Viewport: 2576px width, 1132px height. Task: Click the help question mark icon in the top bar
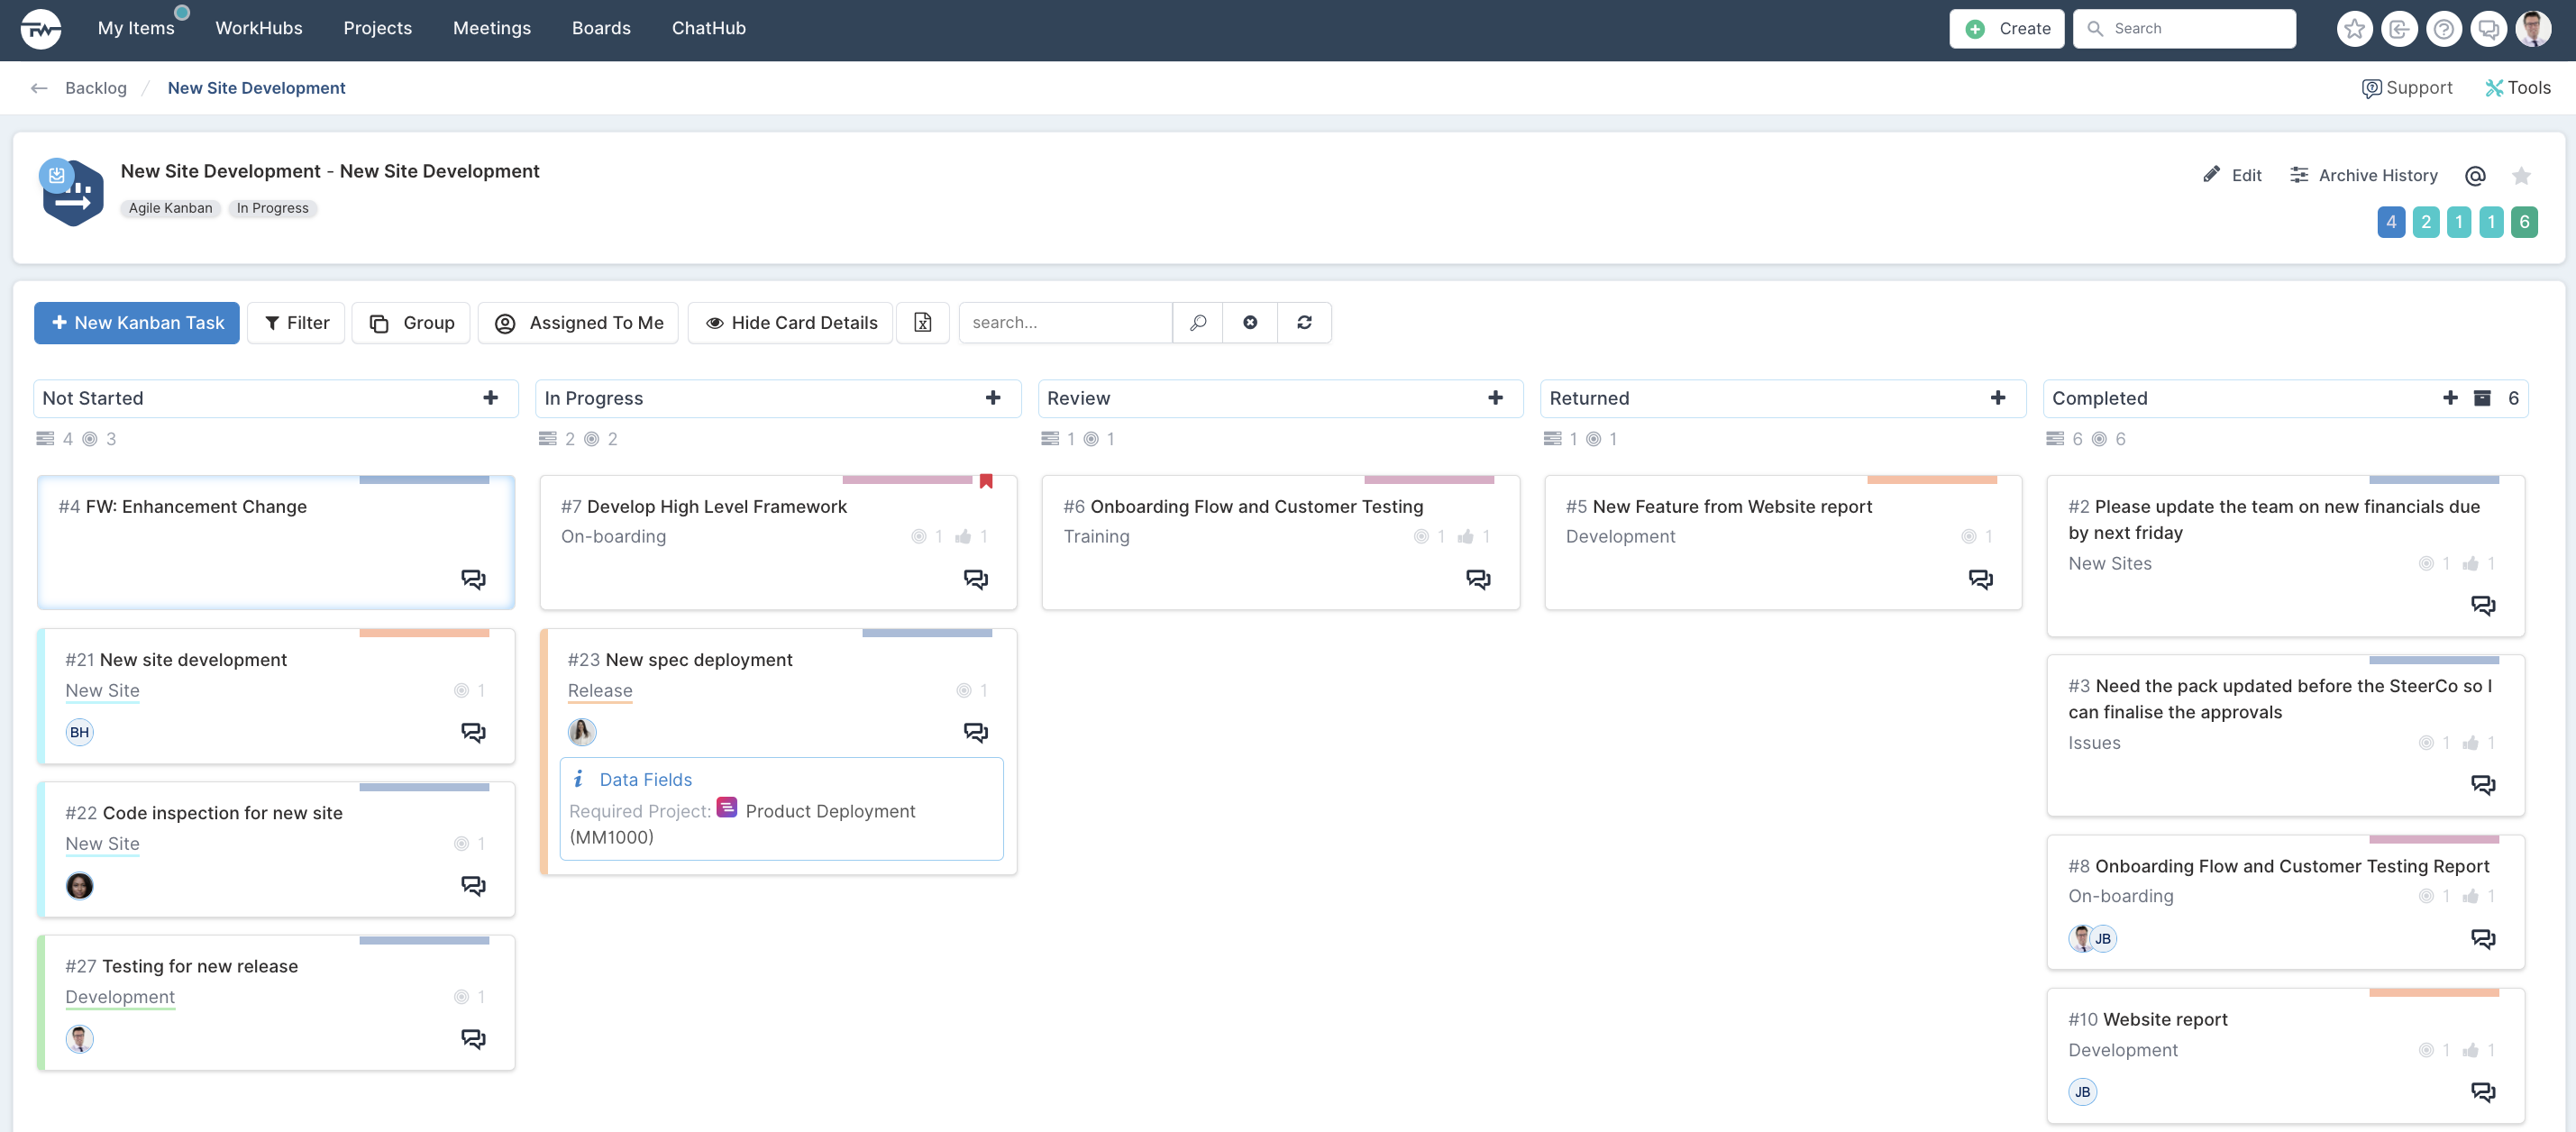(2443, 29)
